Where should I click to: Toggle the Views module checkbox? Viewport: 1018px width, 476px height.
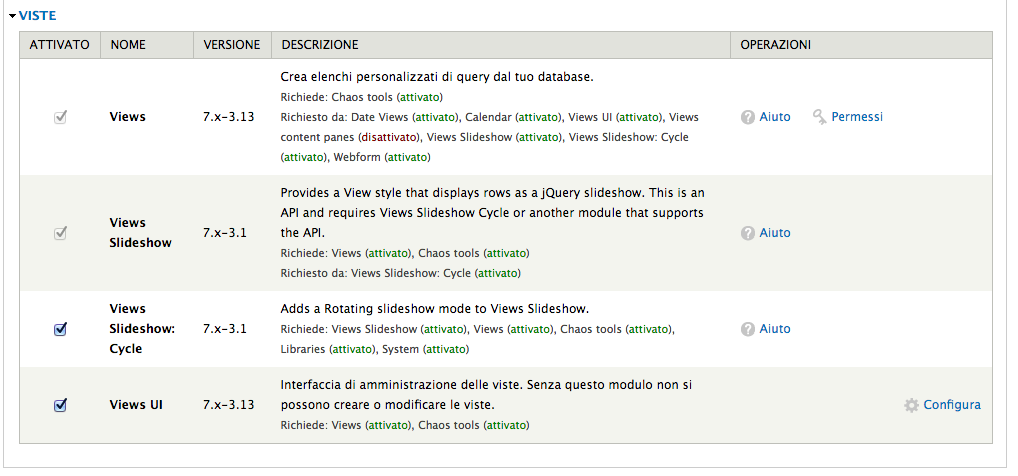(60, 118)
